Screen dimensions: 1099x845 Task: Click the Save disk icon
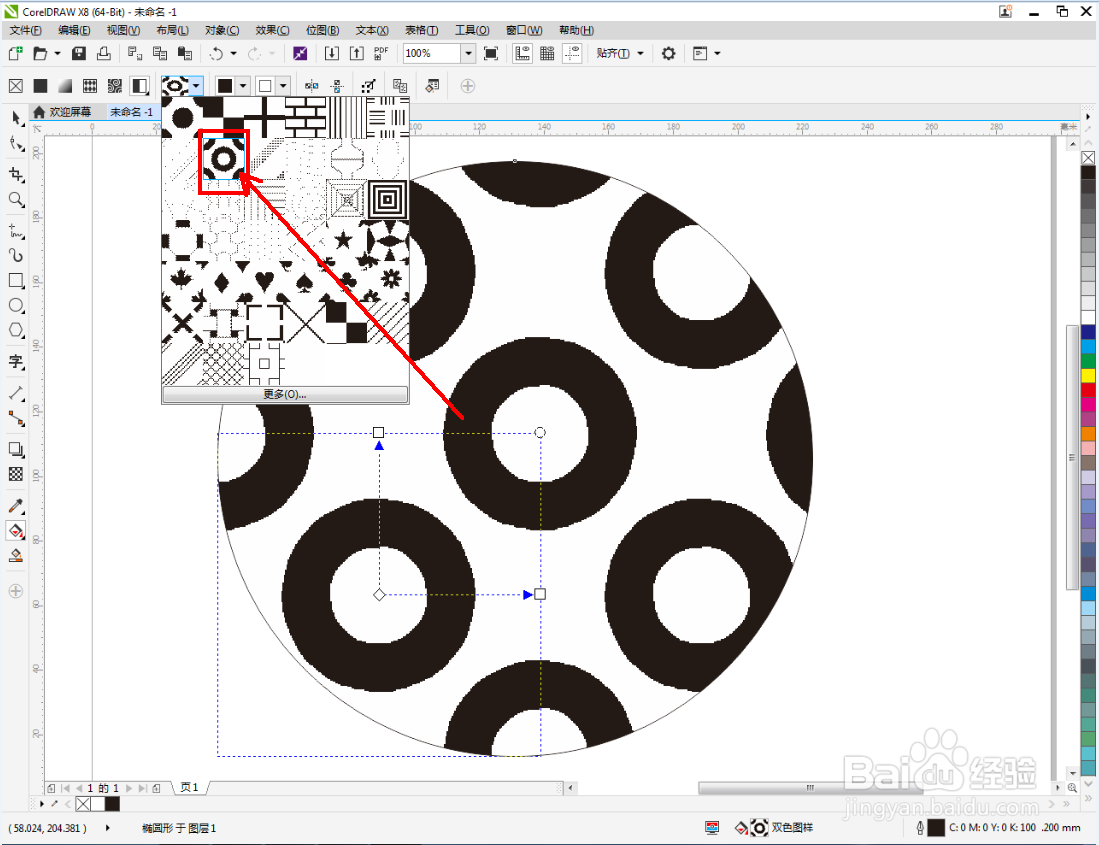(x=79, y=53)
